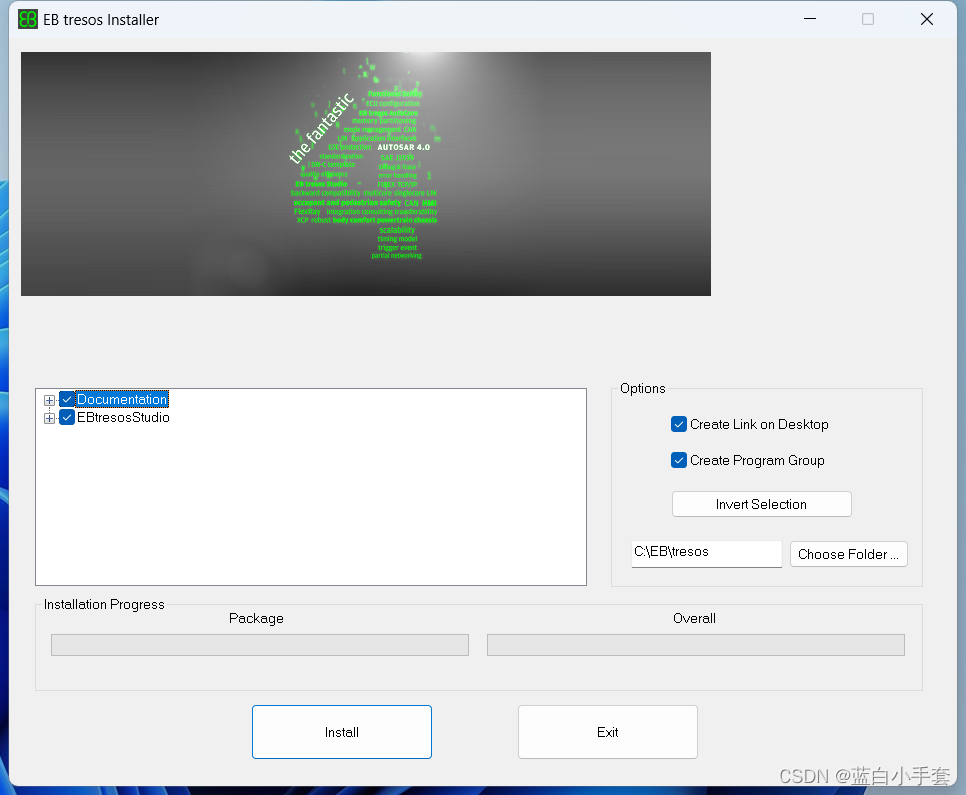The image size is (966, 795).
Task: Uncheck the EBtresosStudio checkbox
Action: coord(67,418)
